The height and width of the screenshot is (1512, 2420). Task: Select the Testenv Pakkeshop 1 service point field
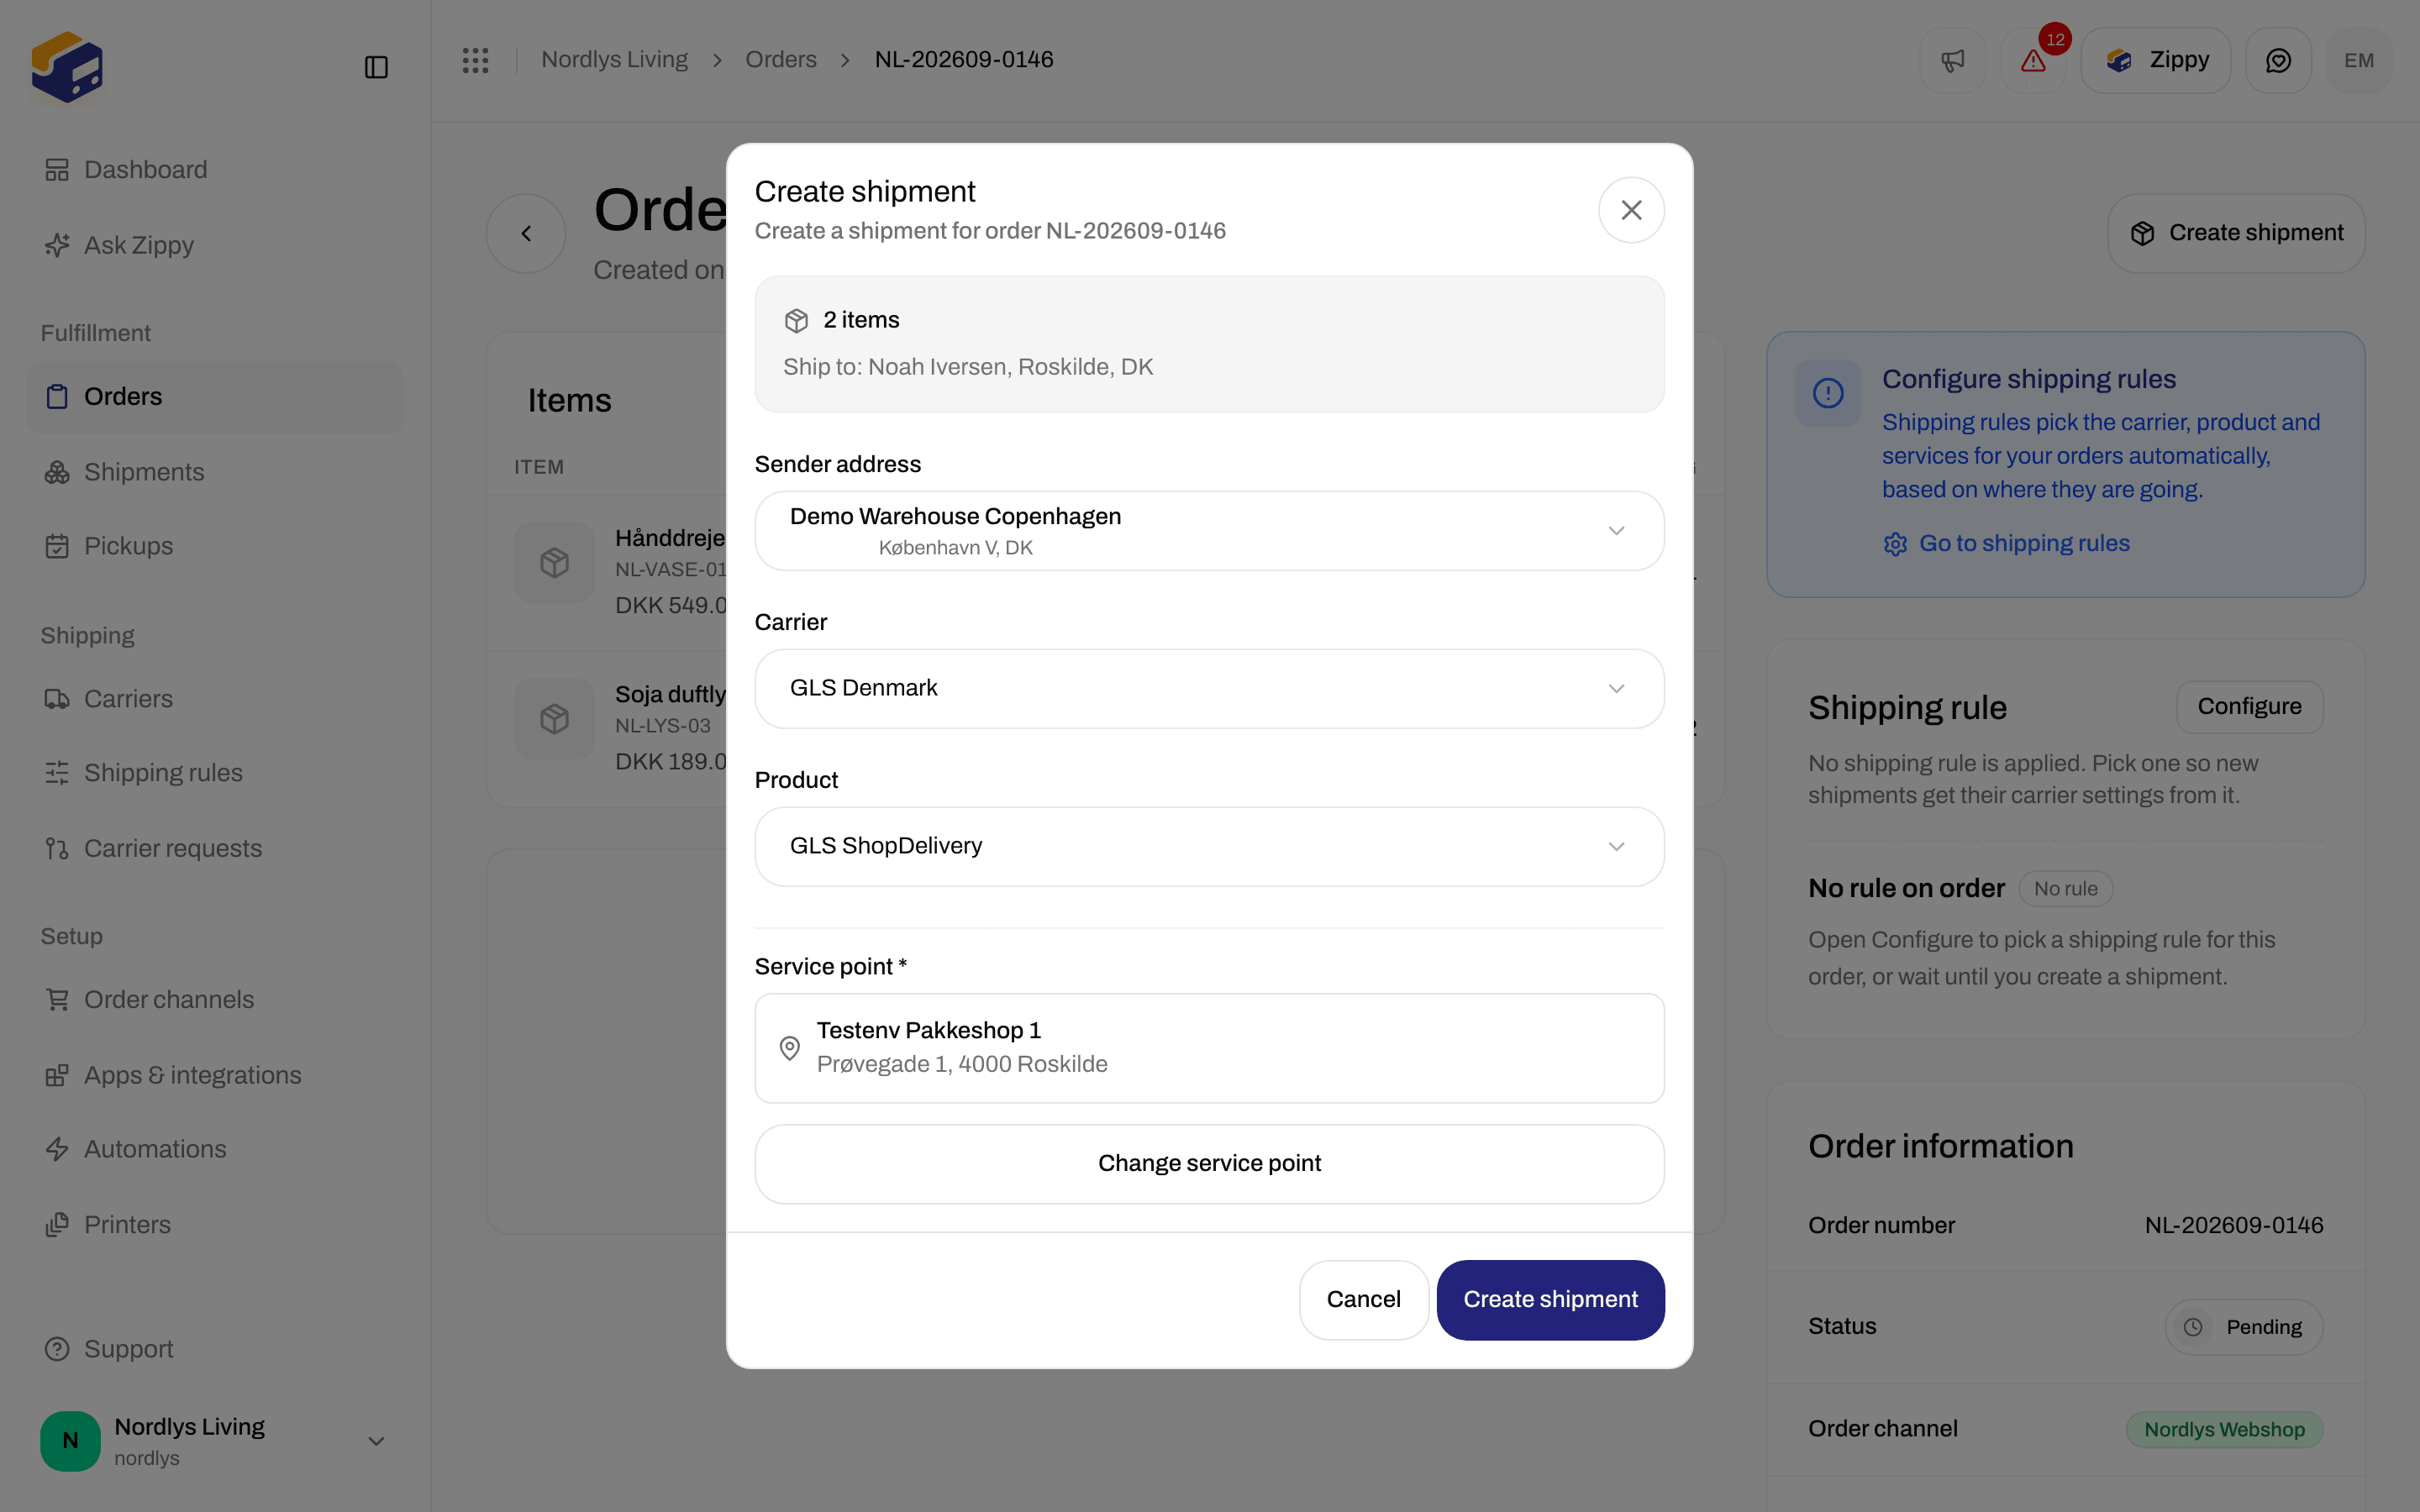[1209, 1048]
